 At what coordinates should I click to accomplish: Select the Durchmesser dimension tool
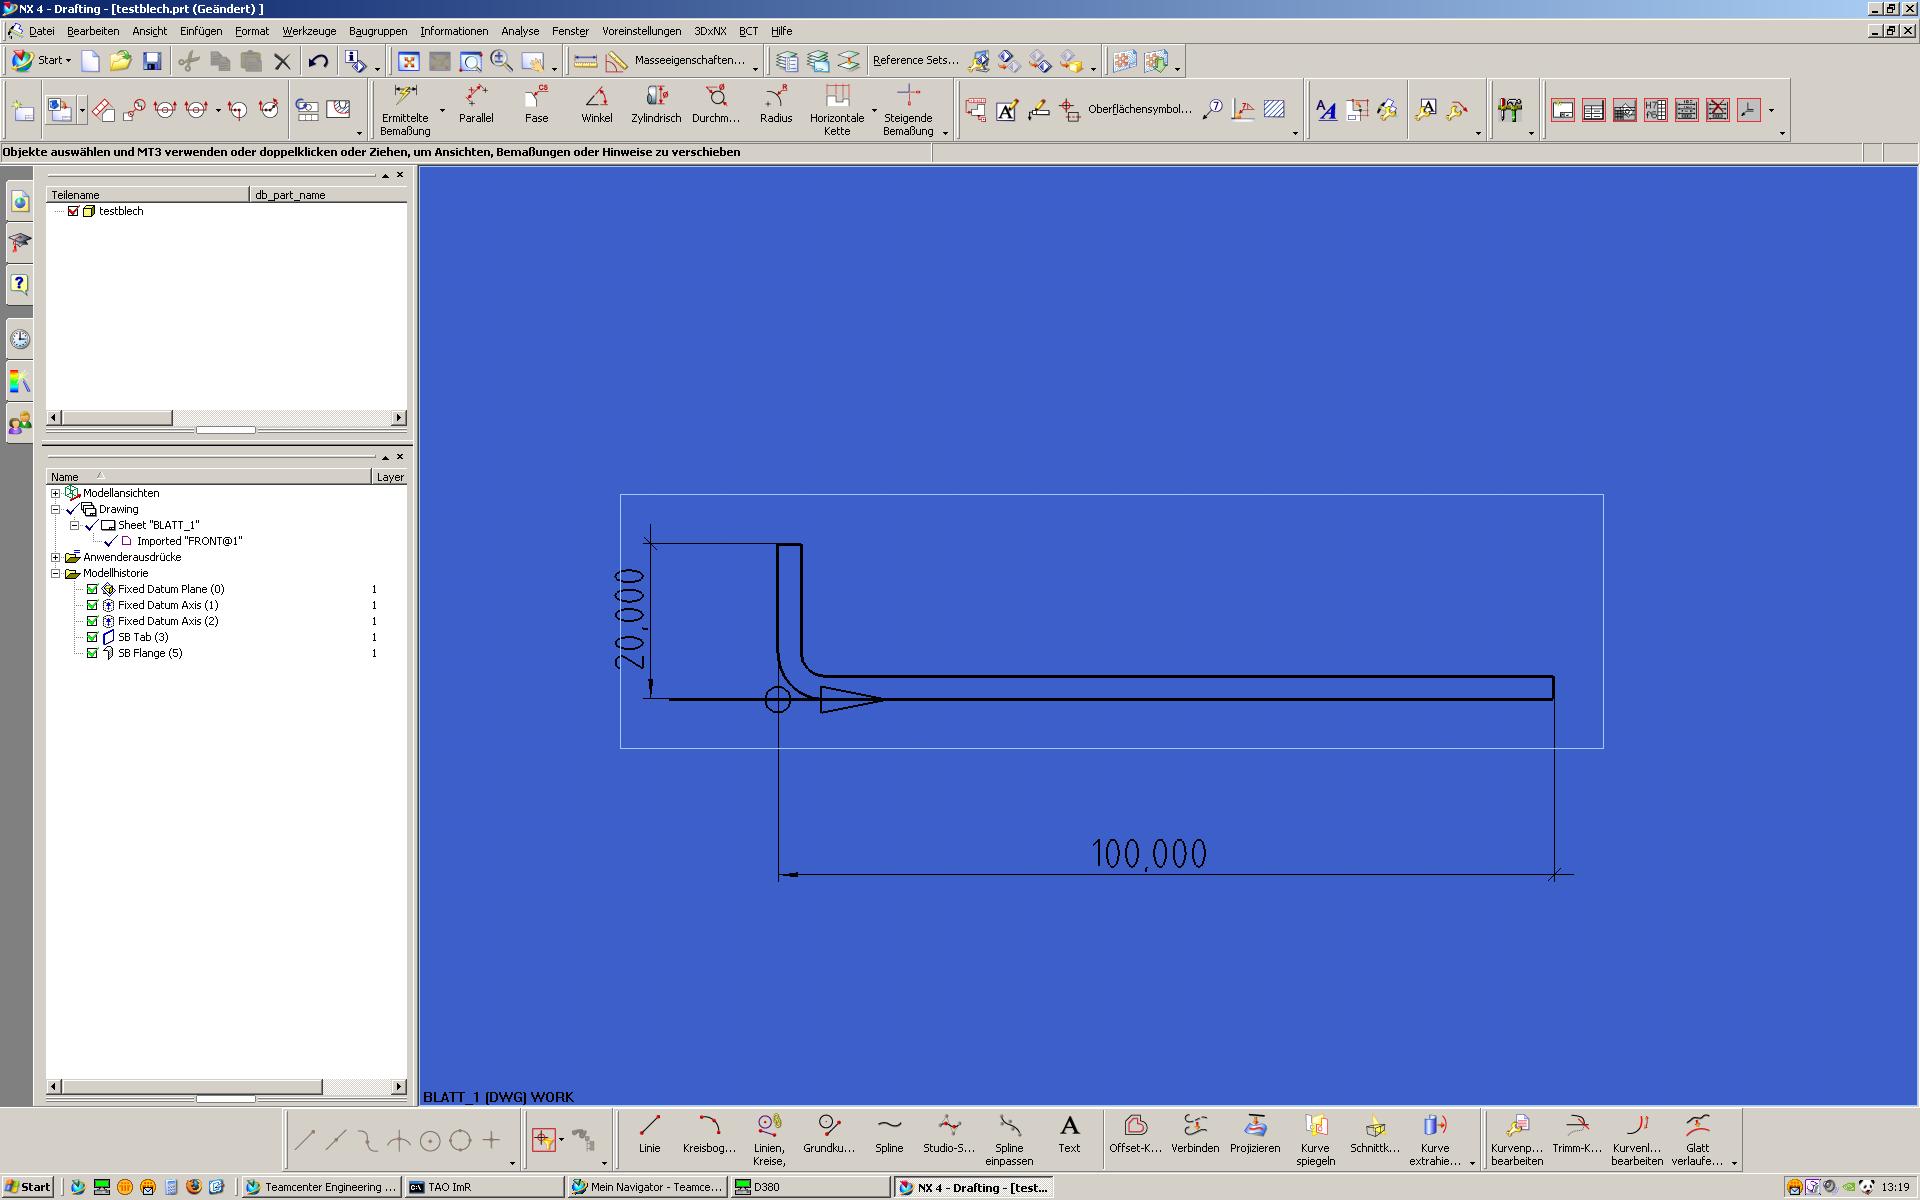716,104
